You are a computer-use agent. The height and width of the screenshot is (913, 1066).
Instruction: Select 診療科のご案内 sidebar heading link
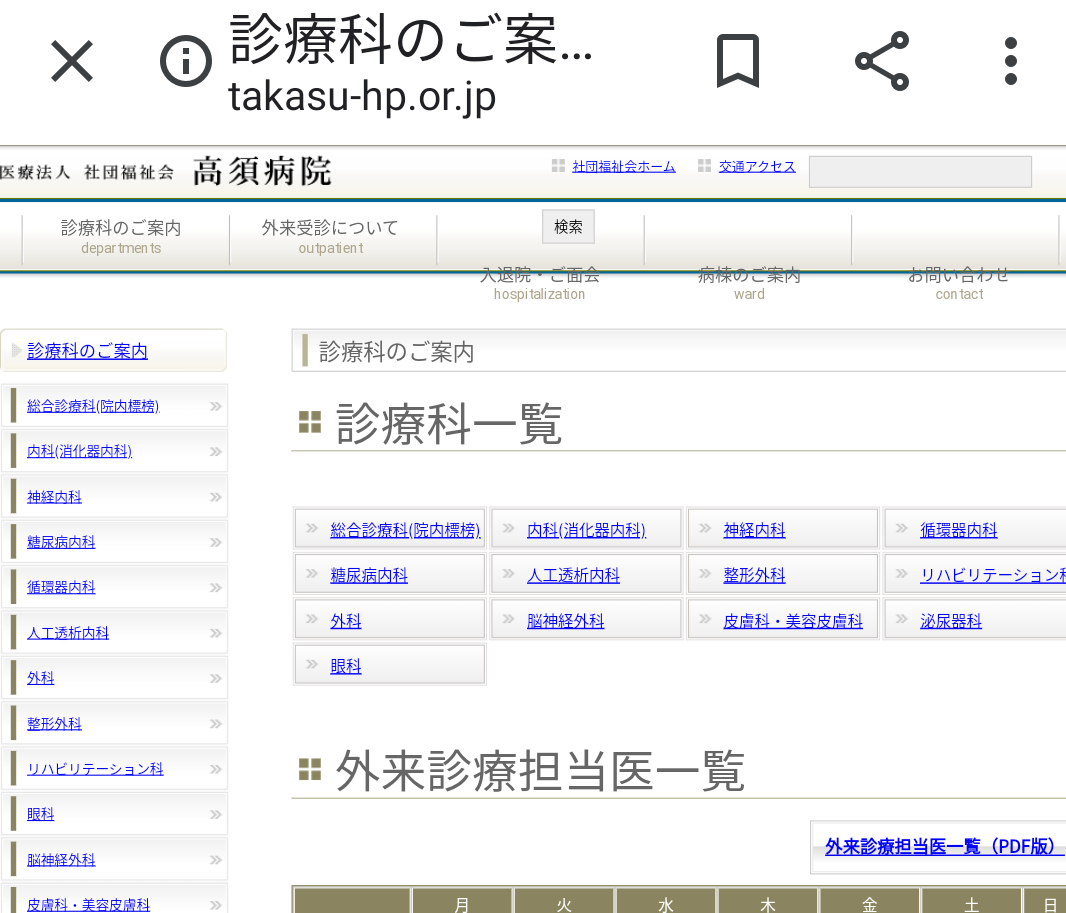[88, 351]
